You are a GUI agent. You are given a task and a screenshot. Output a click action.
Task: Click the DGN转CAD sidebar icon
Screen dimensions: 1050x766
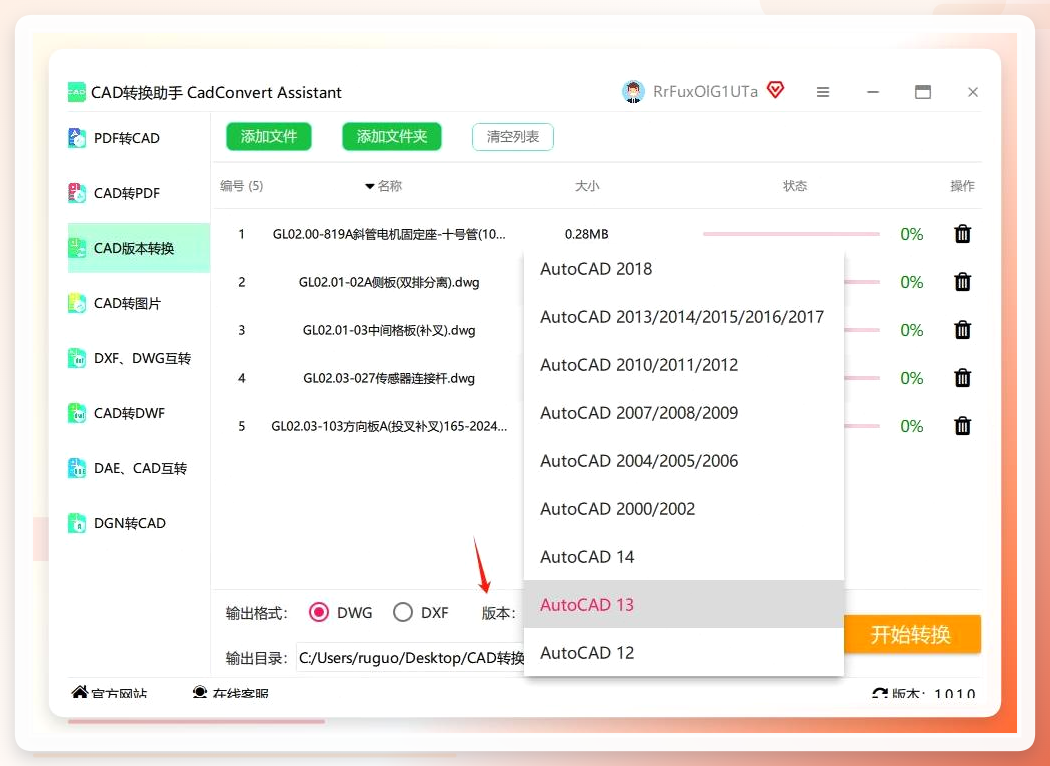[x=77, y=523]
